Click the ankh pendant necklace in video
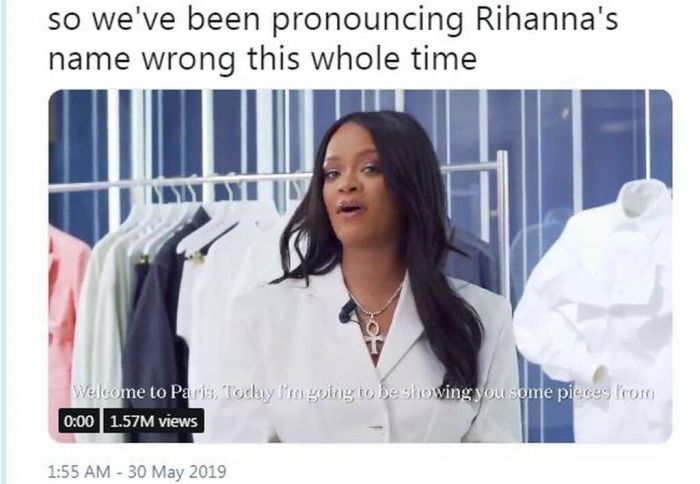Viewport: 700px width, 484px height. tap(373, 333)
